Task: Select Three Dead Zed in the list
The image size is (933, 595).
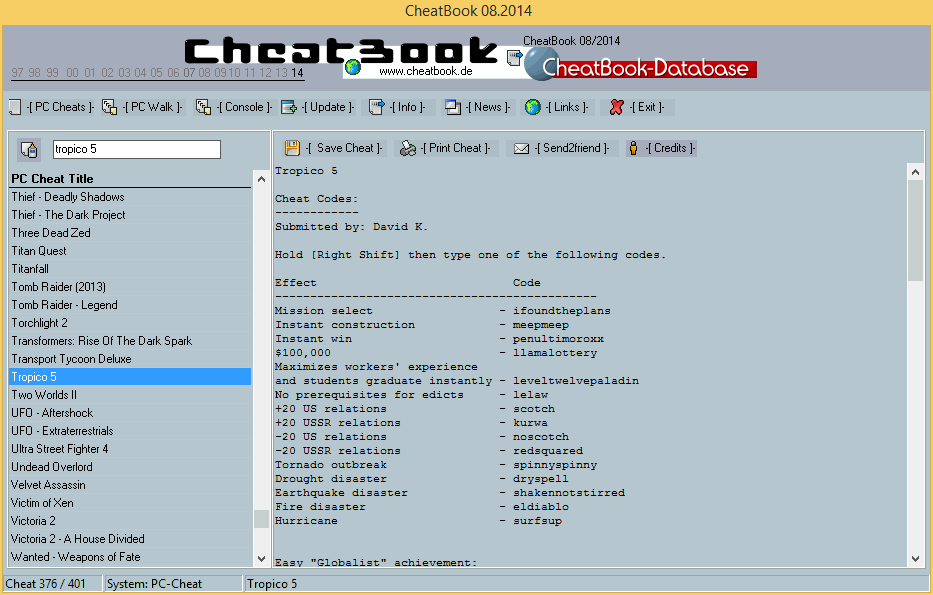Action: pyautogui.click(x=131, y=233)
